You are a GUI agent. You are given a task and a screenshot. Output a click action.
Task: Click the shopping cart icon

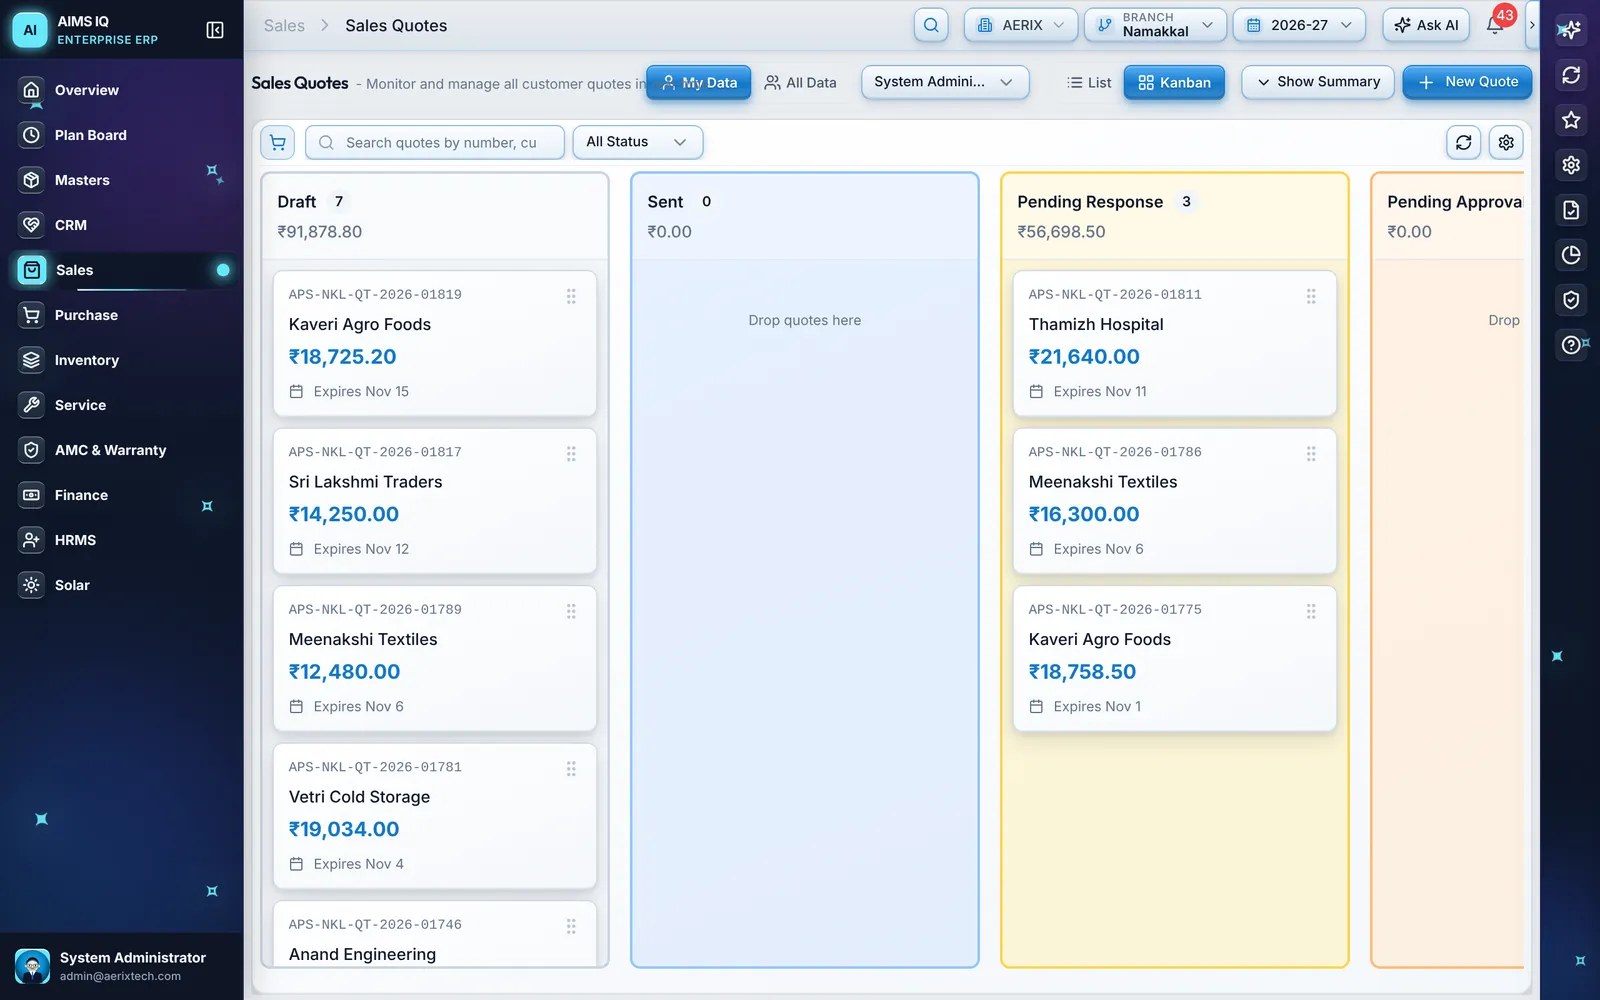tap(278, 142)
